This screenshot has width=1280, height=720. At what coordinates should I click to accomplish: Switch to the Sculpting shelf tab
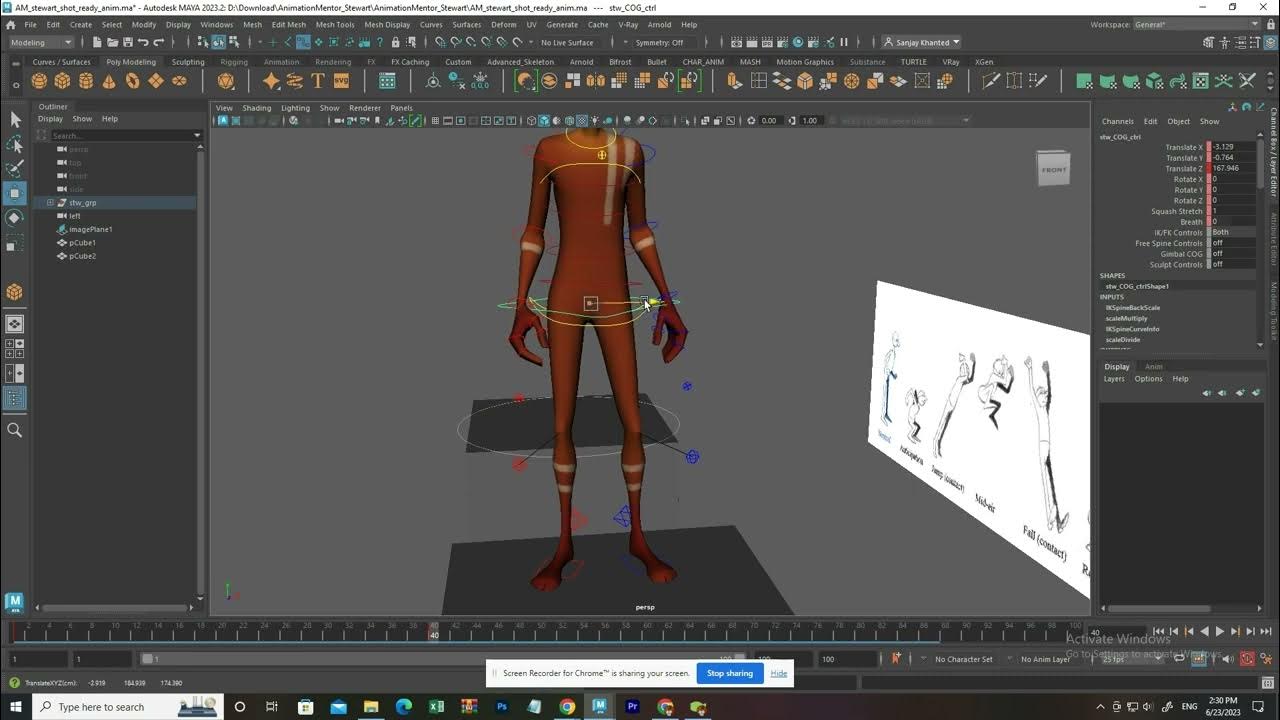(x=188, y=62)
